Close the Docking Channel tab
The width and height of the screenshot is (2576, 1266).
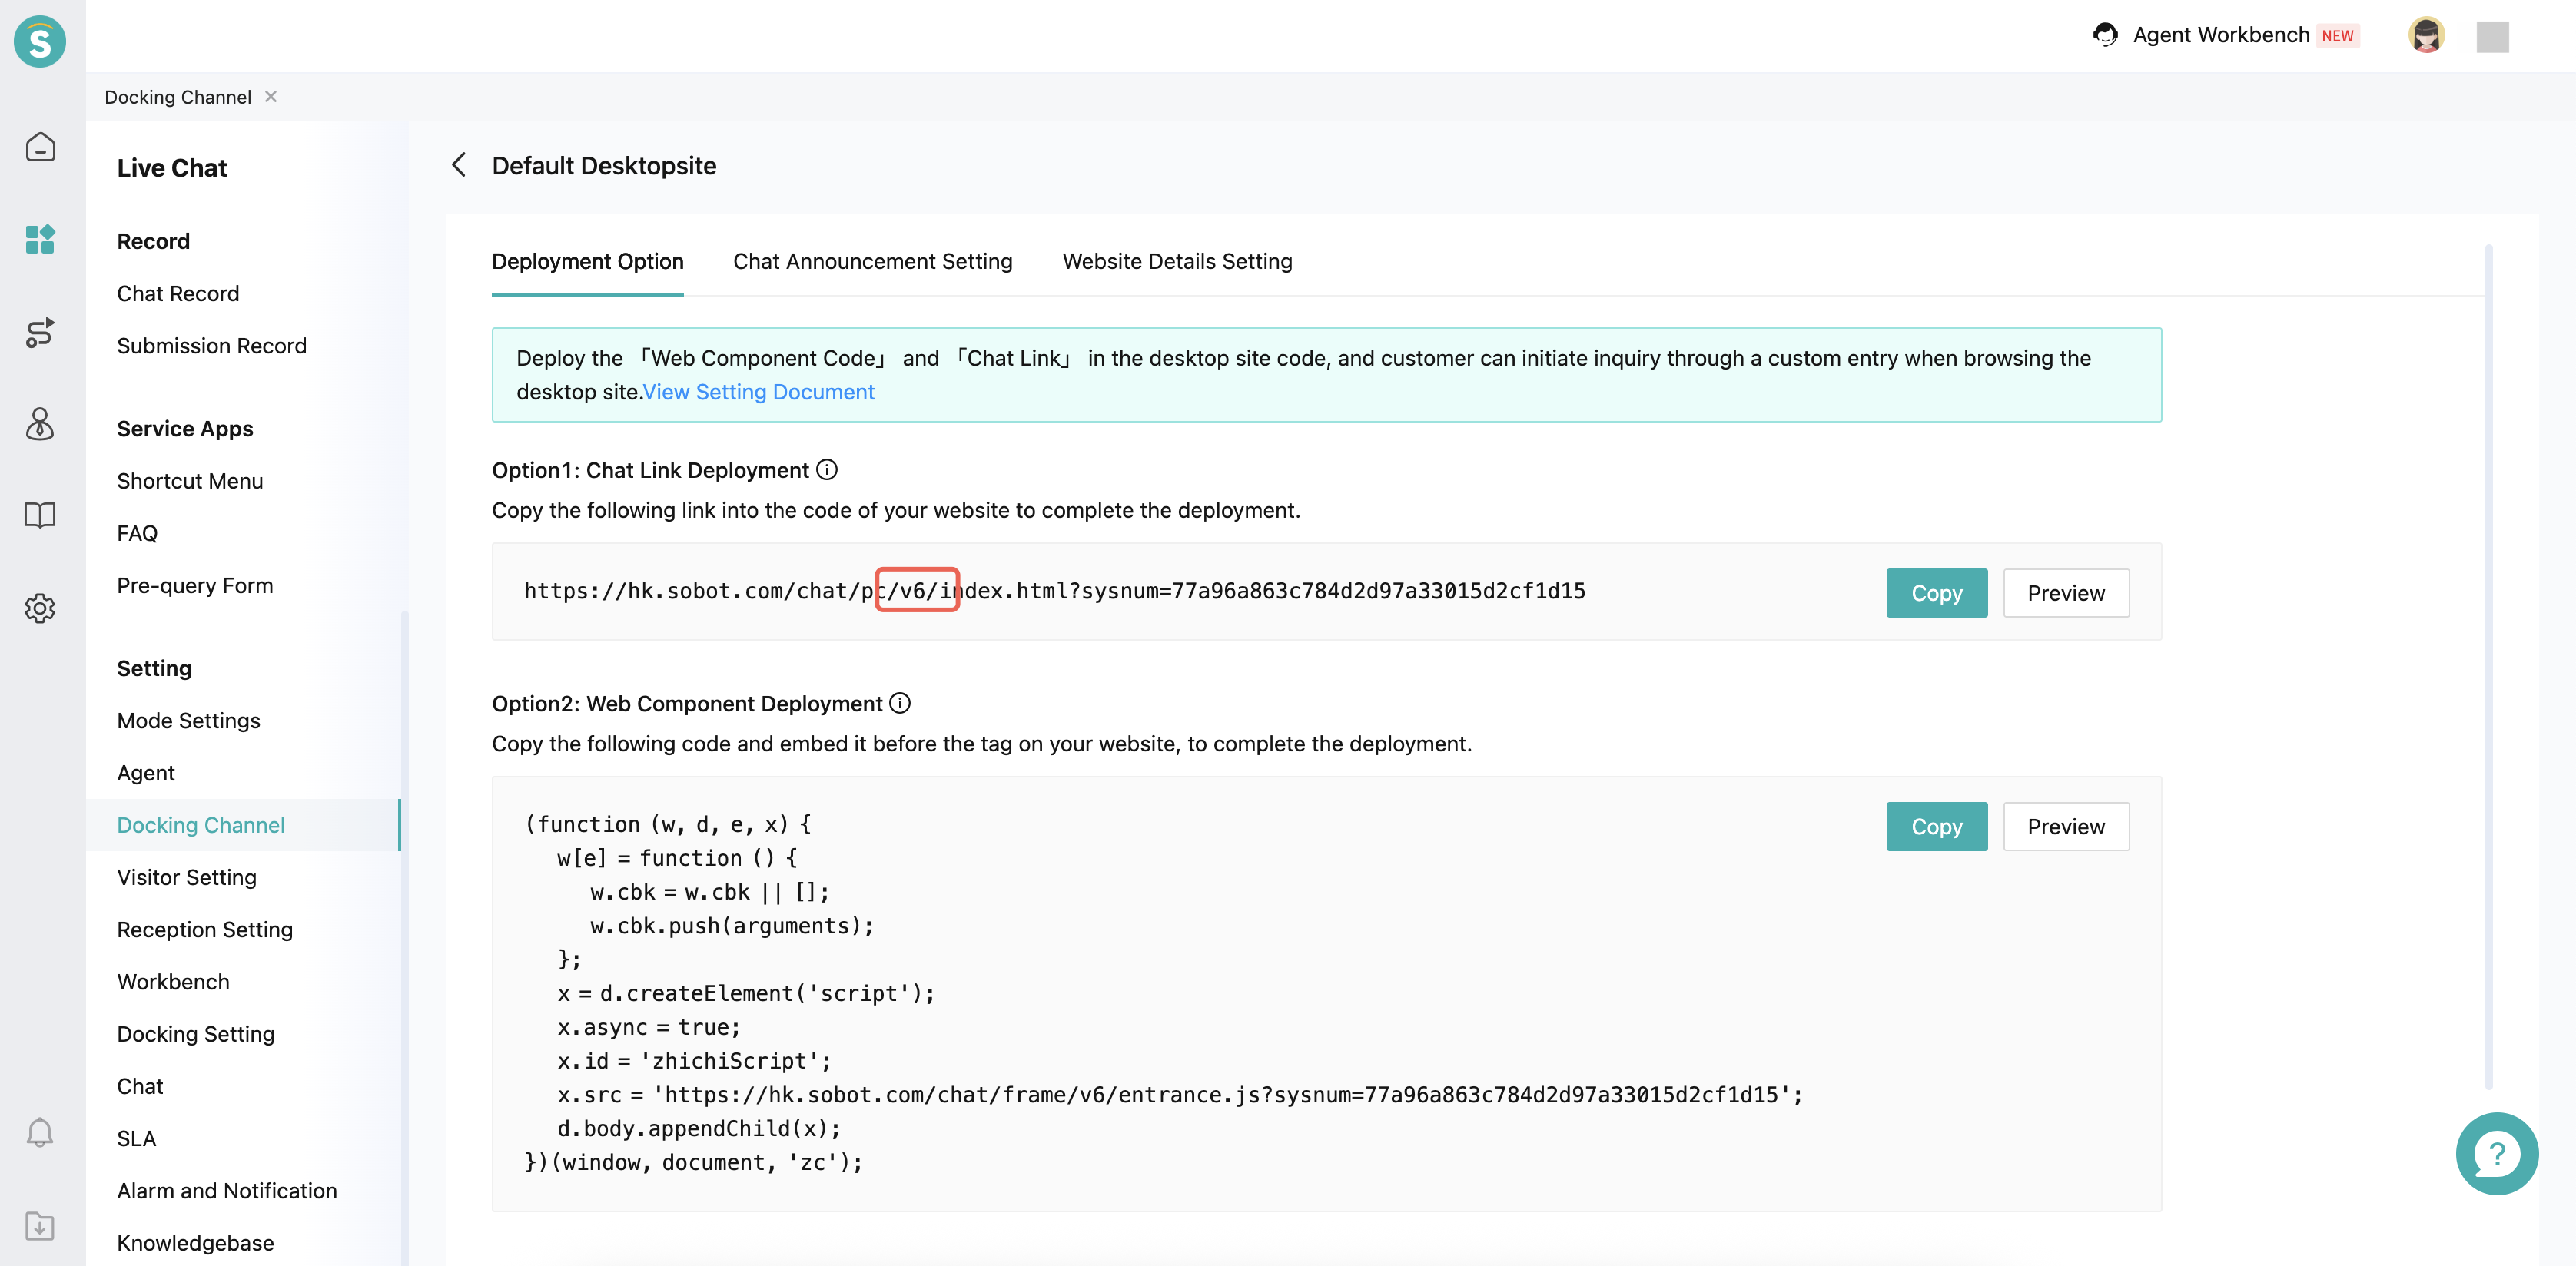click(x=271, y=97)
